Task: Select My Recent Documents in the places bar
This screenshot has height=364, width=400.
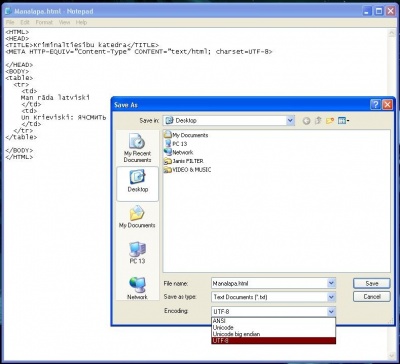Action: click(137, 148)
